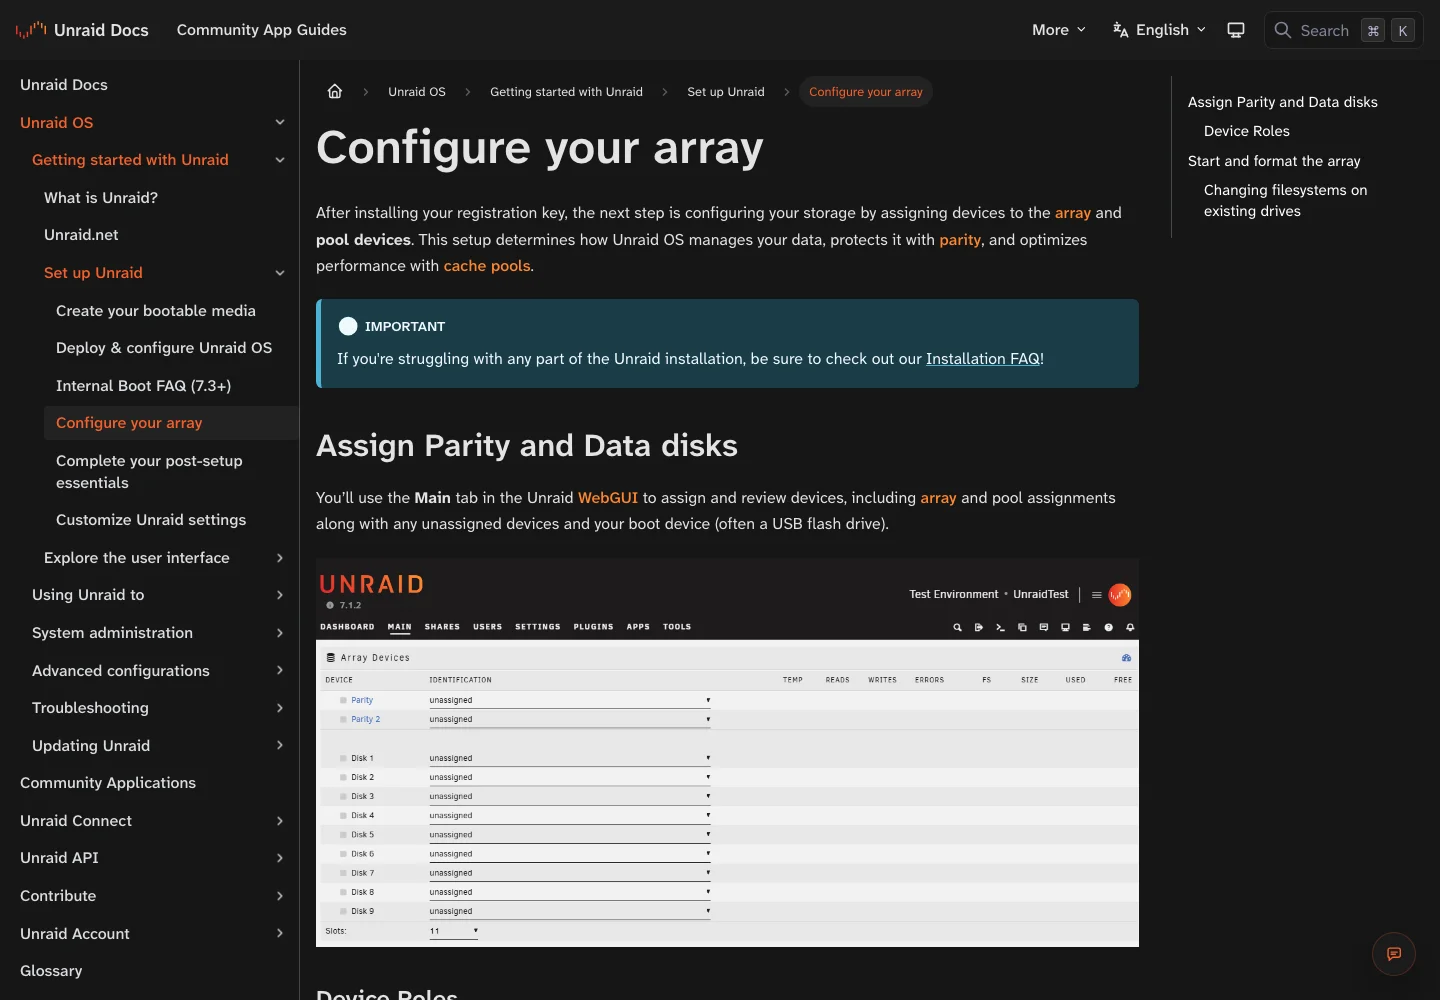Open the Unraid.net sidebar page

click(x=81, y=235)
